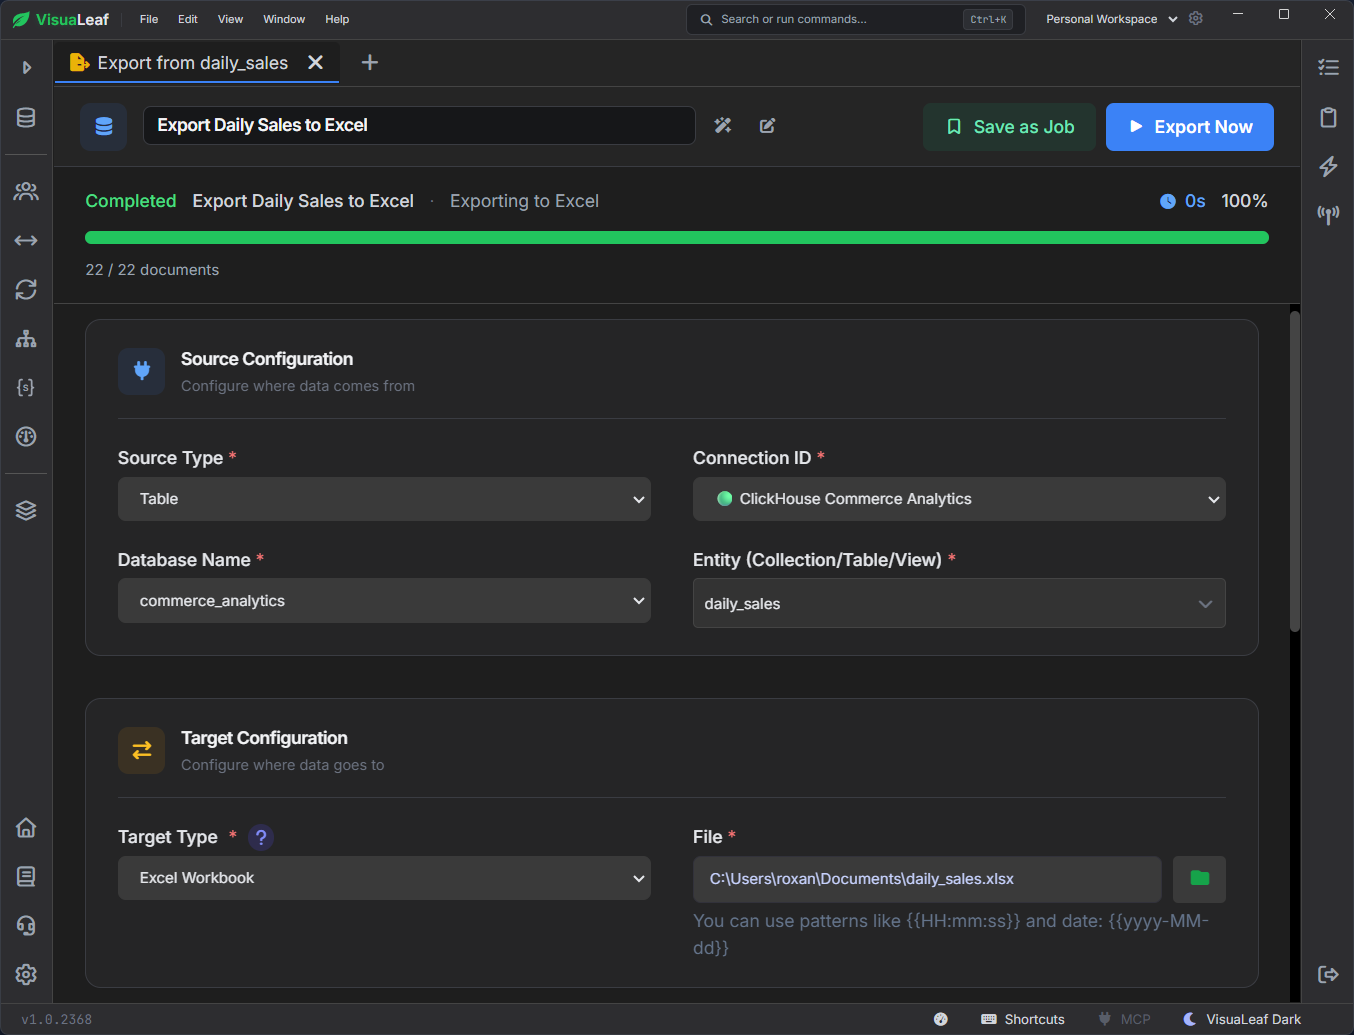Close the Export from daily_sales tab
Image resolution: width=1354 pixels, height=1035 pixels.
click(x=315, y=63)
